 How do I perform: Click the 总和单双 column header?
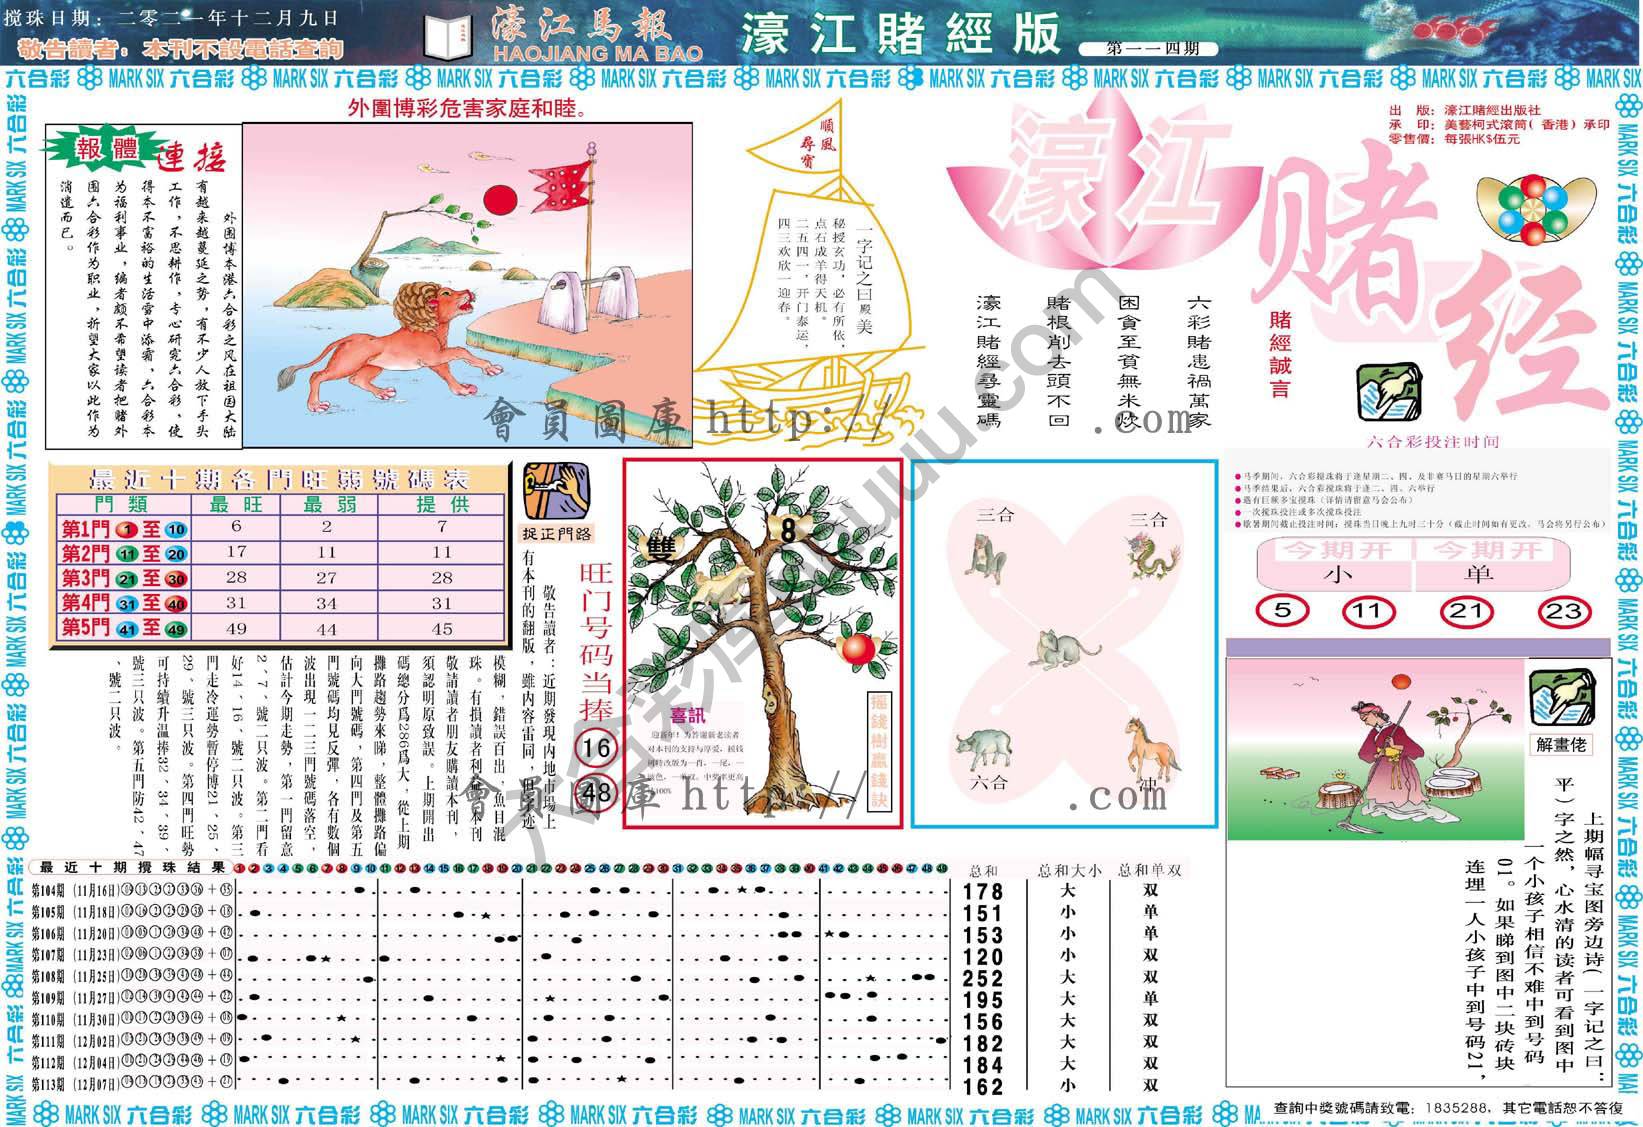tap(1151, 870)
